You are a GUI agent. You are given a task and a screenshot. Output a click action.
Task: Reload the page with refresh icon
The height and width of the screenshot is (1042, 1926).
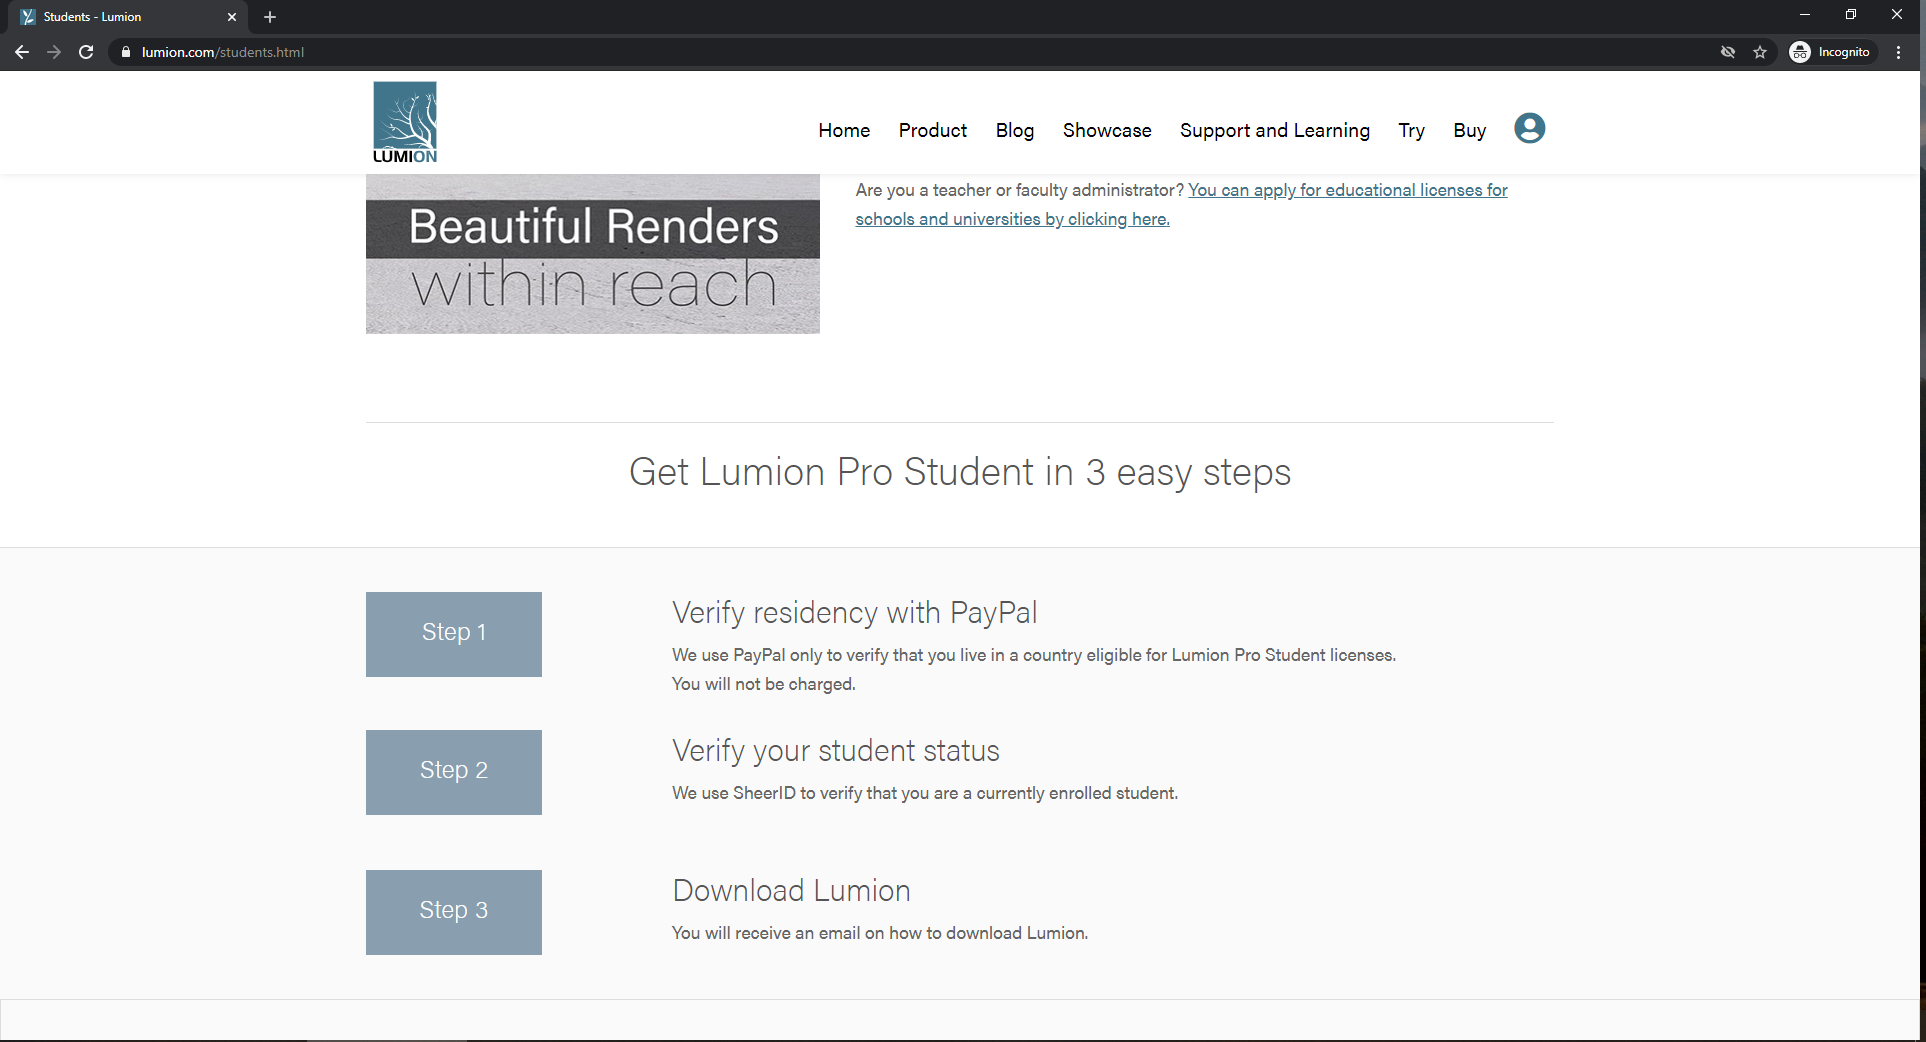(x=86, y=52)
